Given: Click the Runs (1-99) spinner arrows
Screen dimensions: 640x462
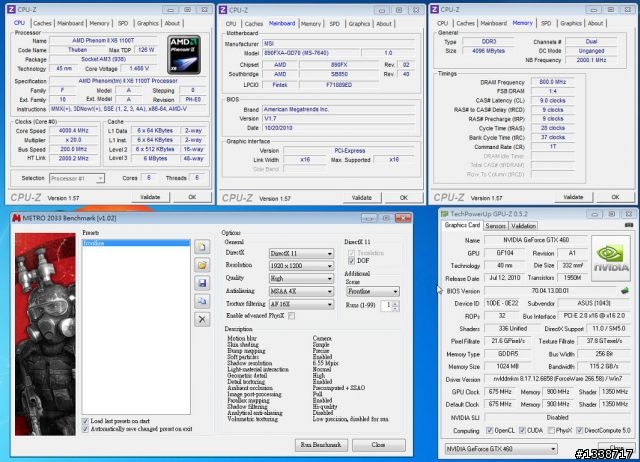Looking at the screenshot, I should pos(395,305).
